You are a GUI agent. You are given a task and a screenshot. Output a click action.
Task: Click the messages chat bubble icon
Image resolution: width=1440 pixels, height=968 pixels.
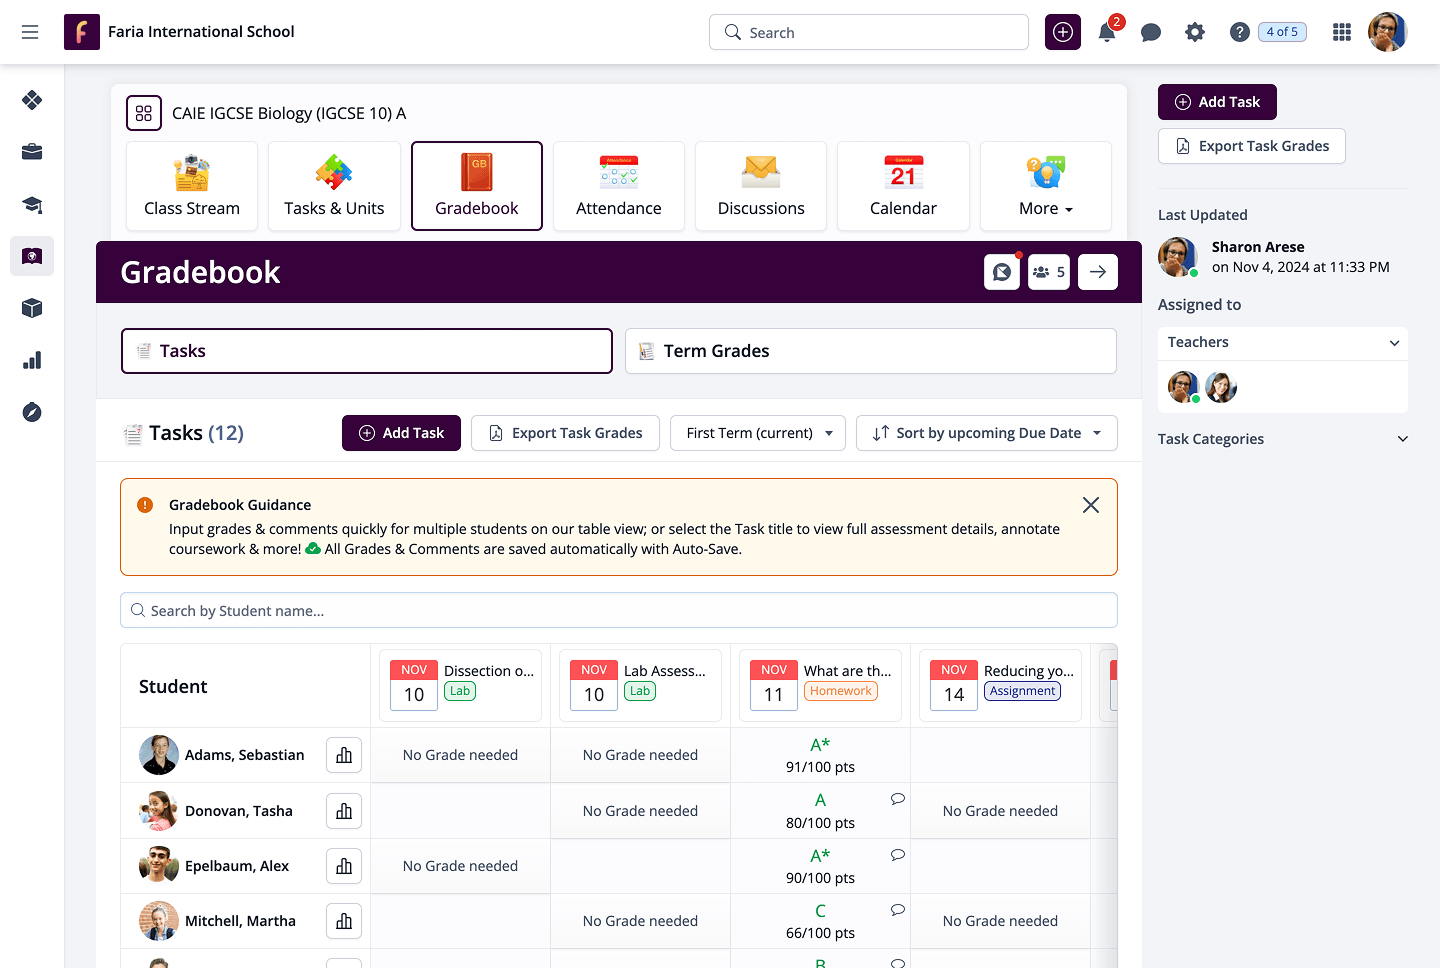(x=1151, y=32)
